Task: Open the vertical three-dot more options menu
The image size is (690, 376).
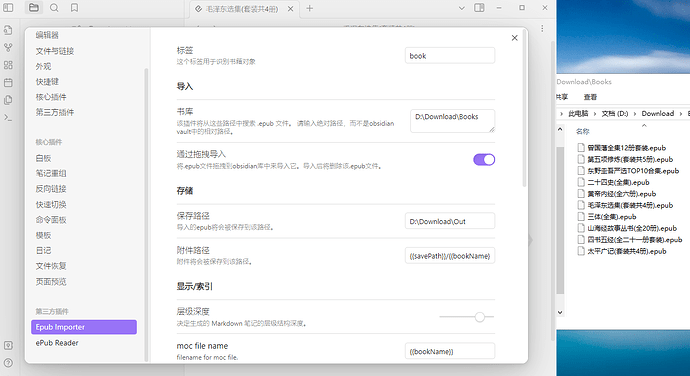Action: tap(542, 28)
